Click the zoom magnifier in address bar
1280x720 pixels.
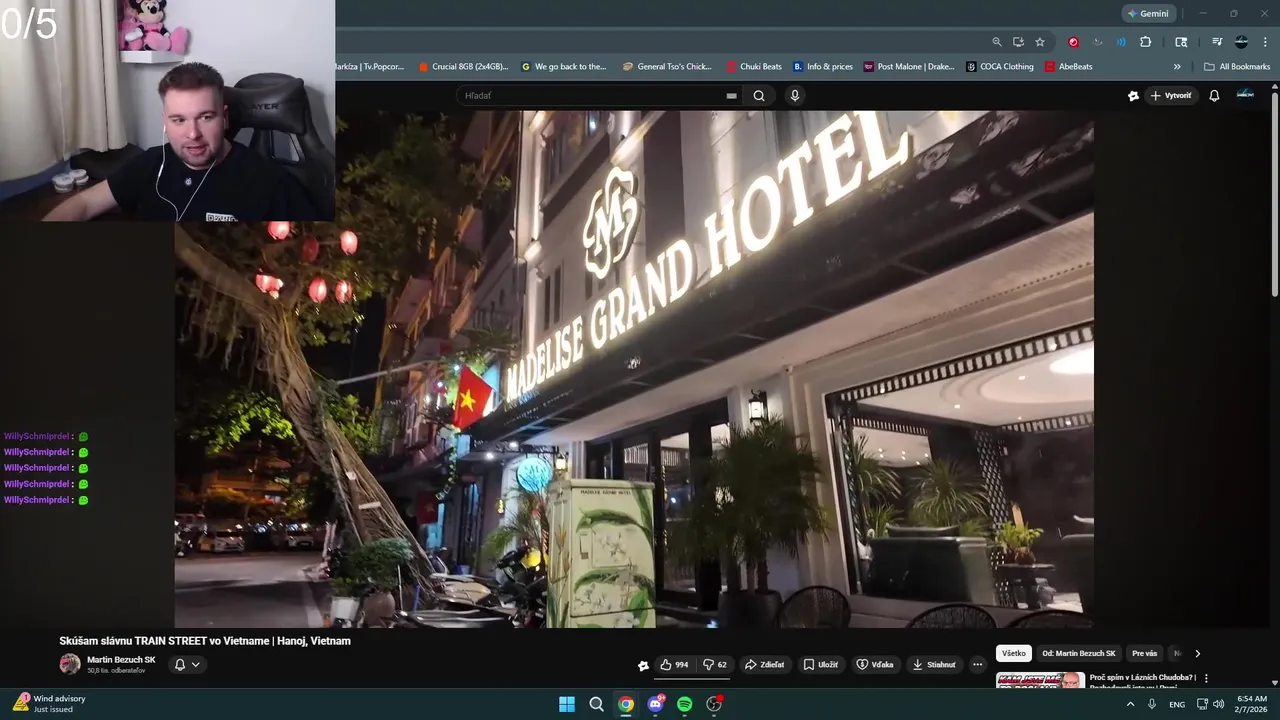coord(997,42)
